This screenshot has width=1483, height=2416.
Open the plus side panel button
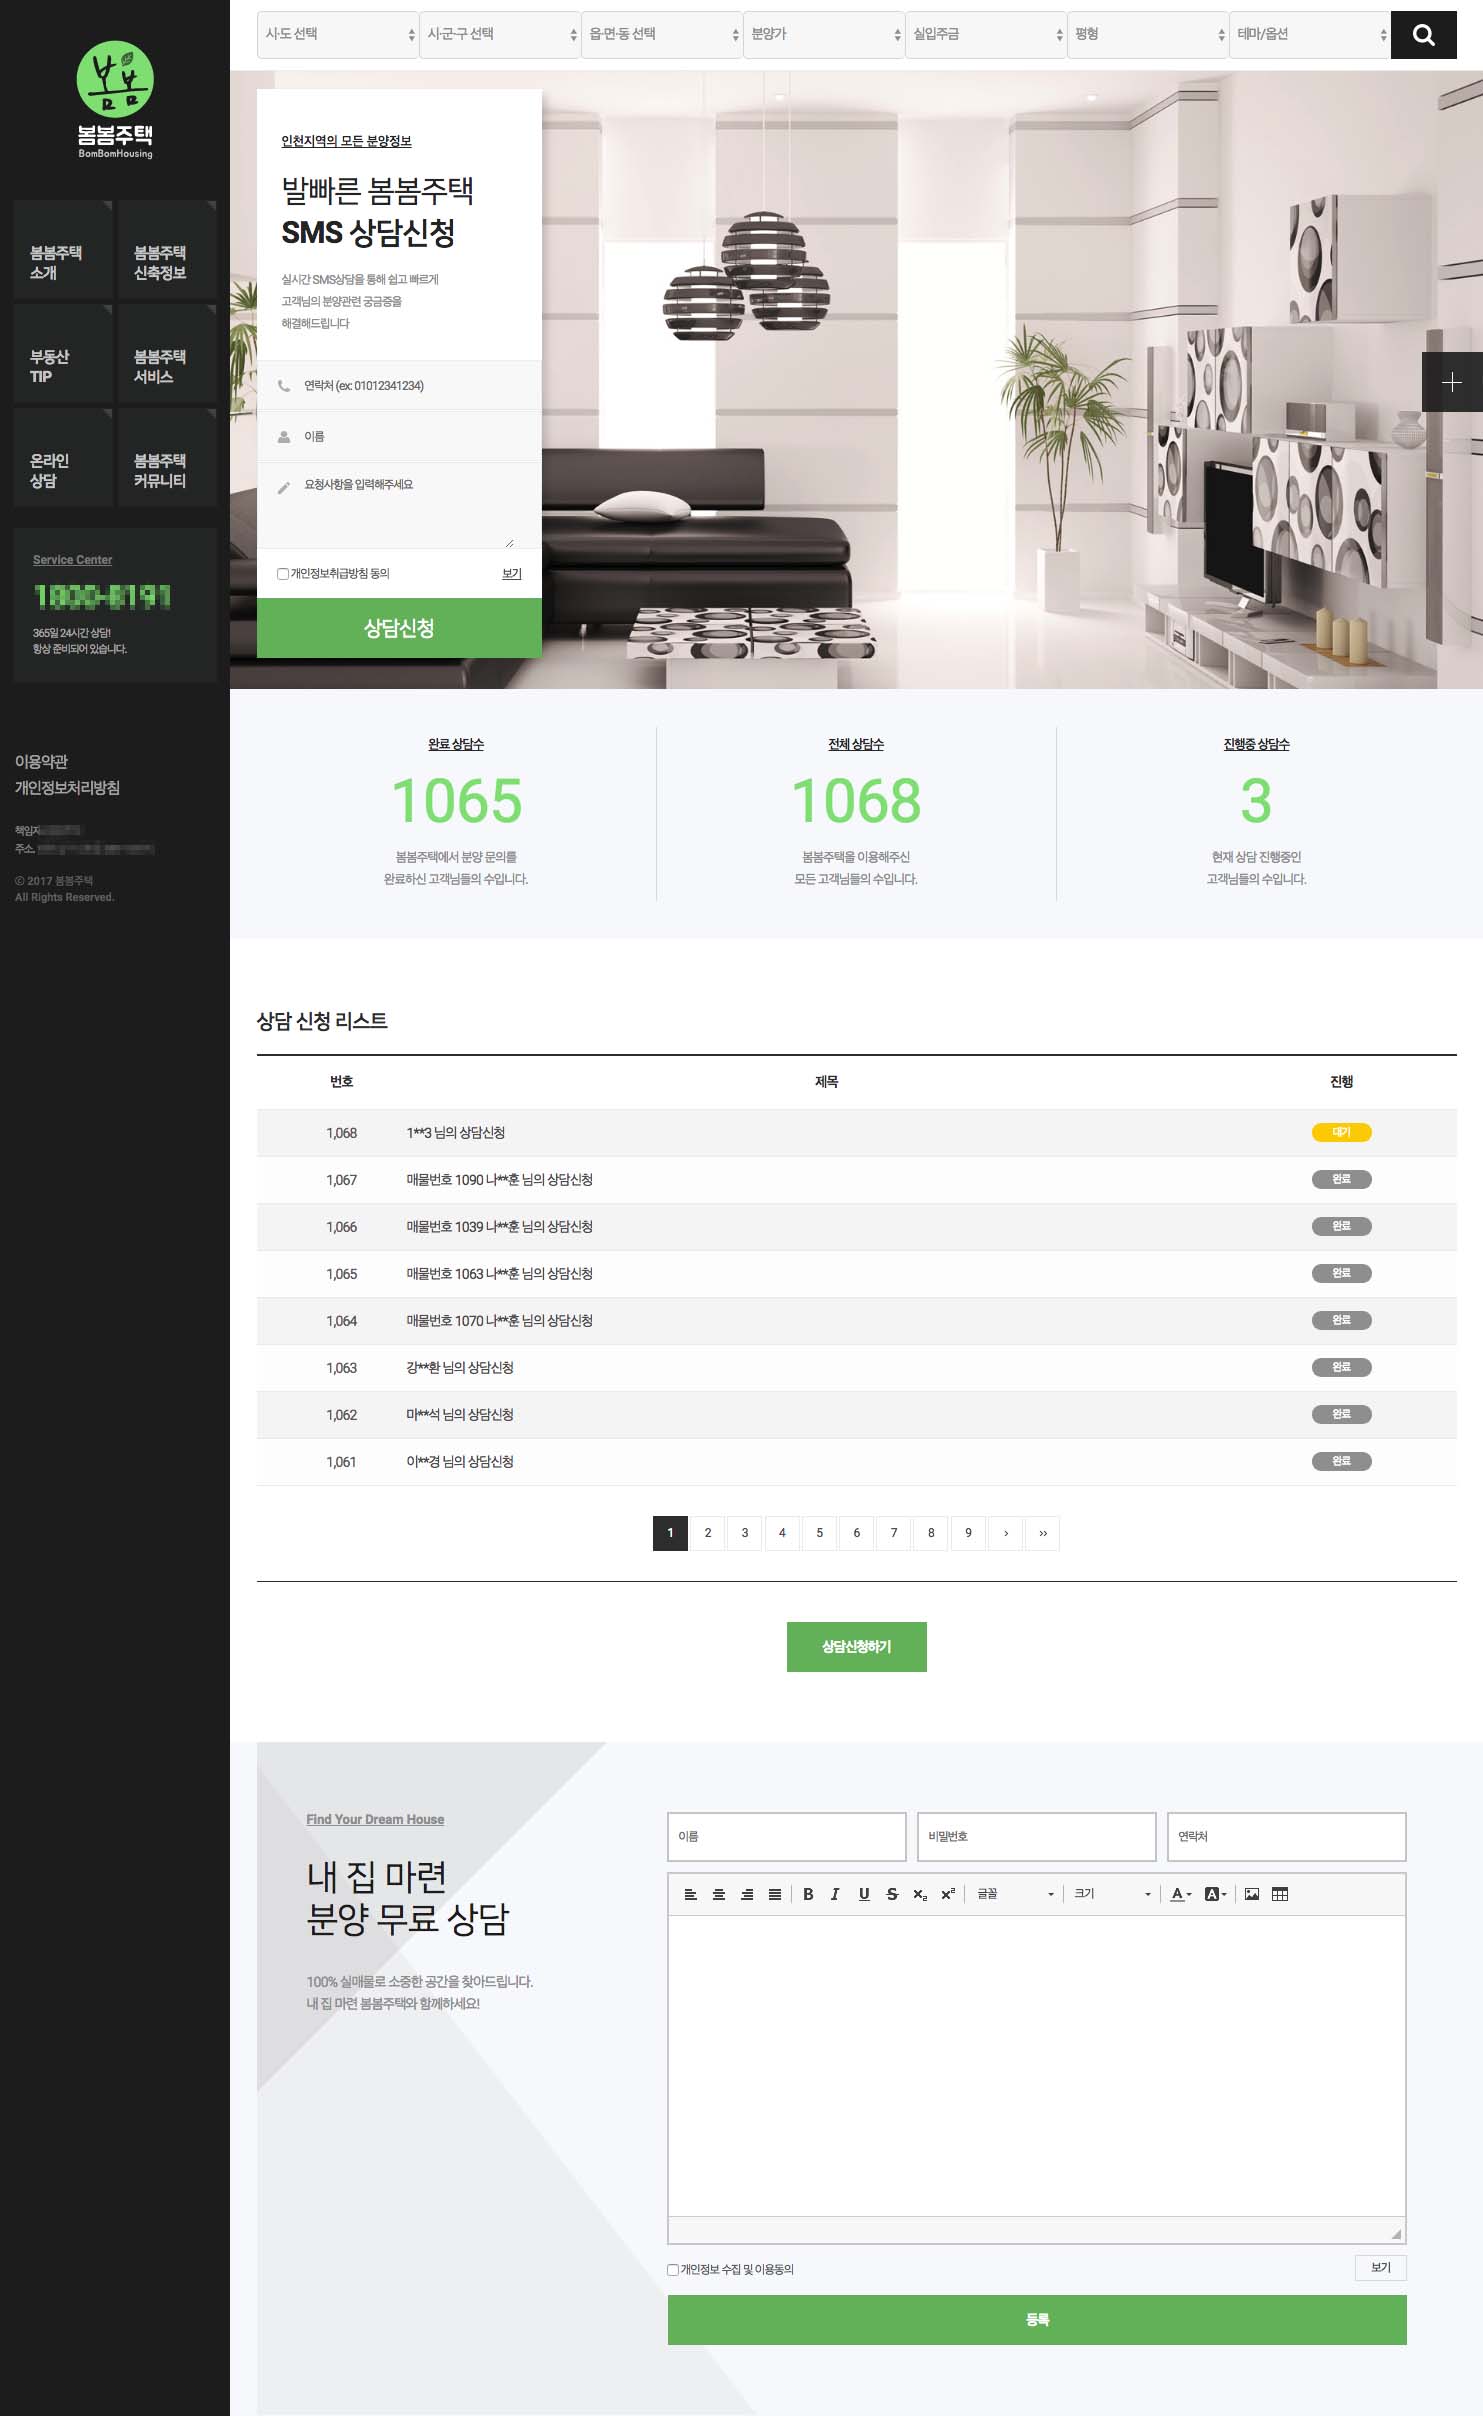click(x=1452, y=382)
